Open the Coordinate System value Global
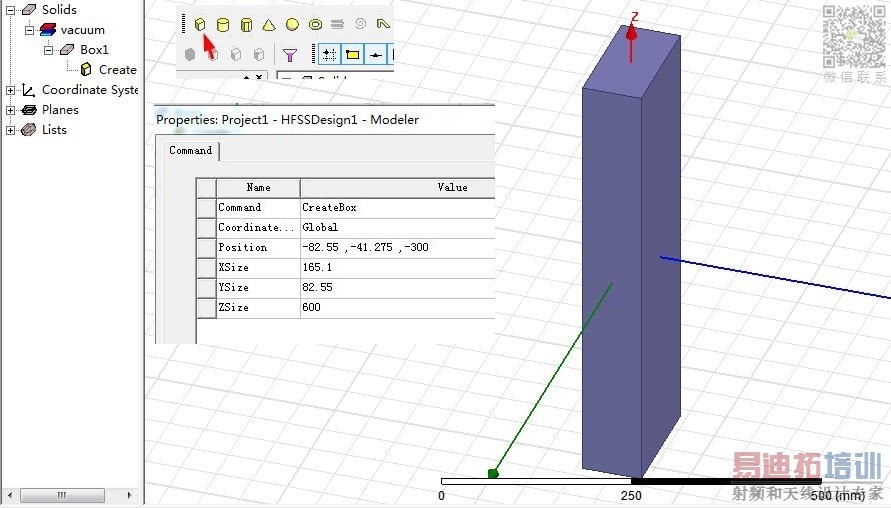The width and height of the screenshot is (891, 508). pos(398,228)
